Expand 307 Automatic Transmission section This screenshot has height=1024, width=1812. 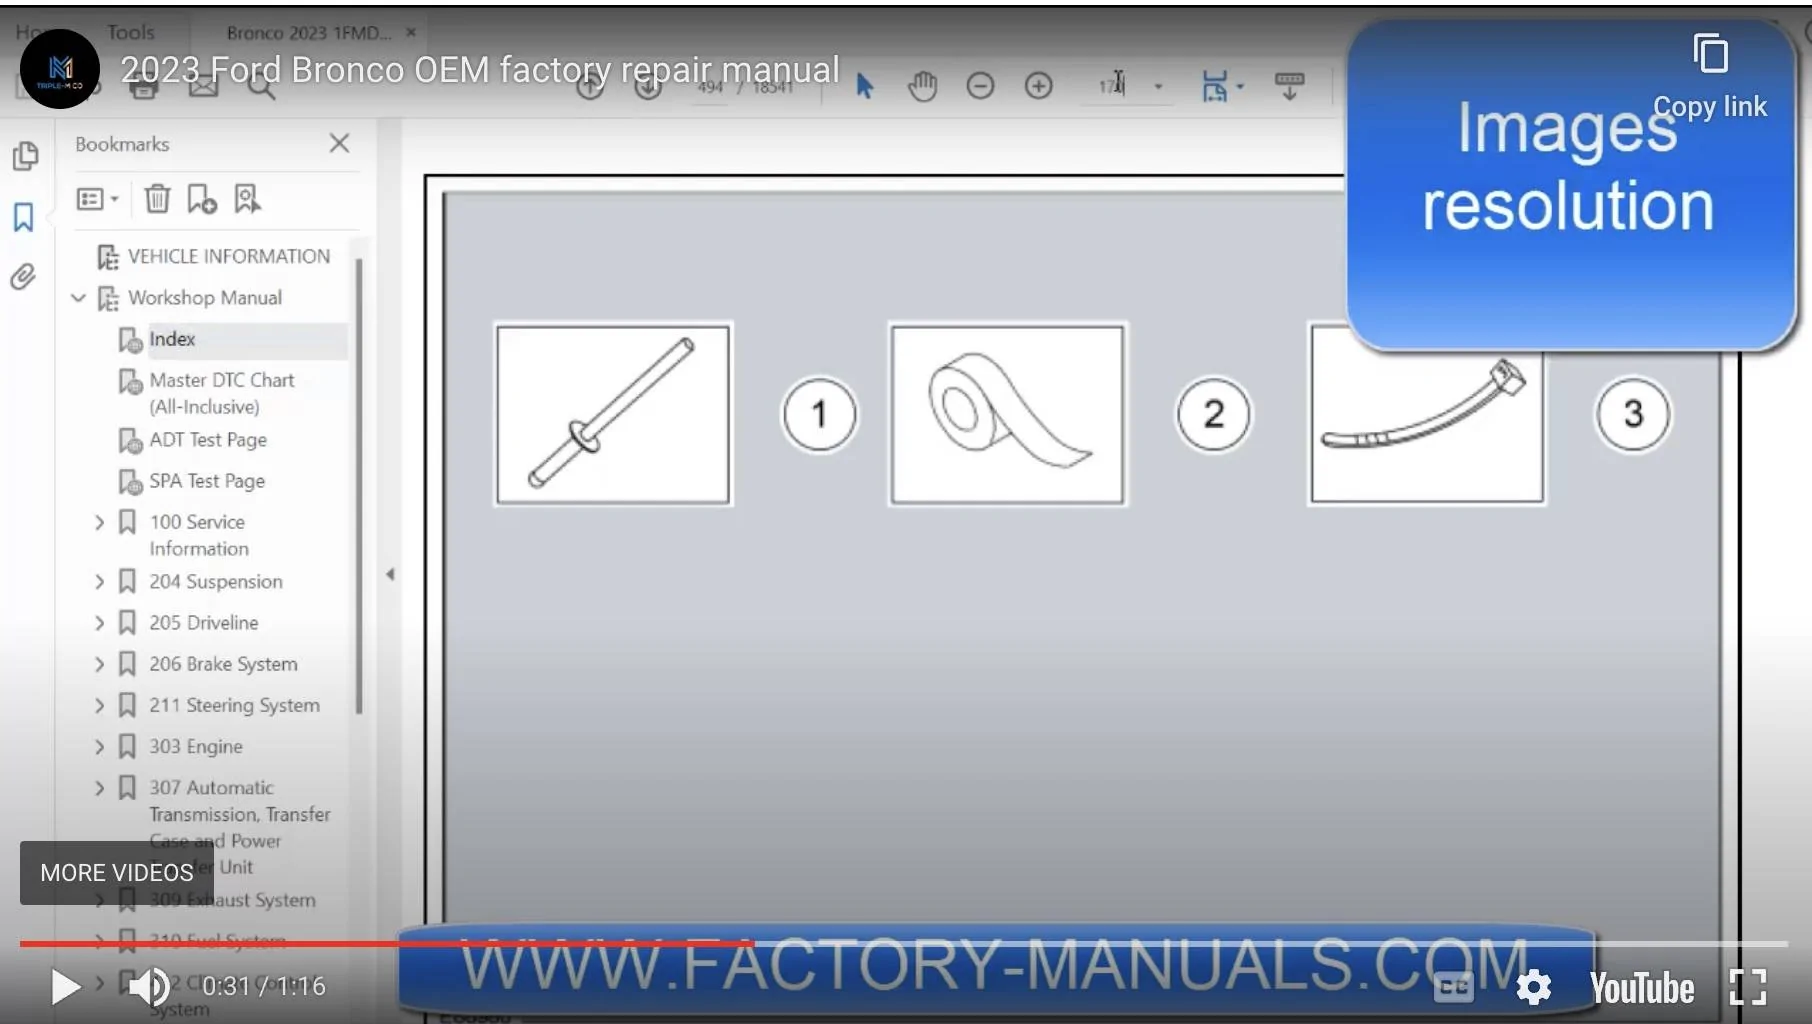pos(99,788)
